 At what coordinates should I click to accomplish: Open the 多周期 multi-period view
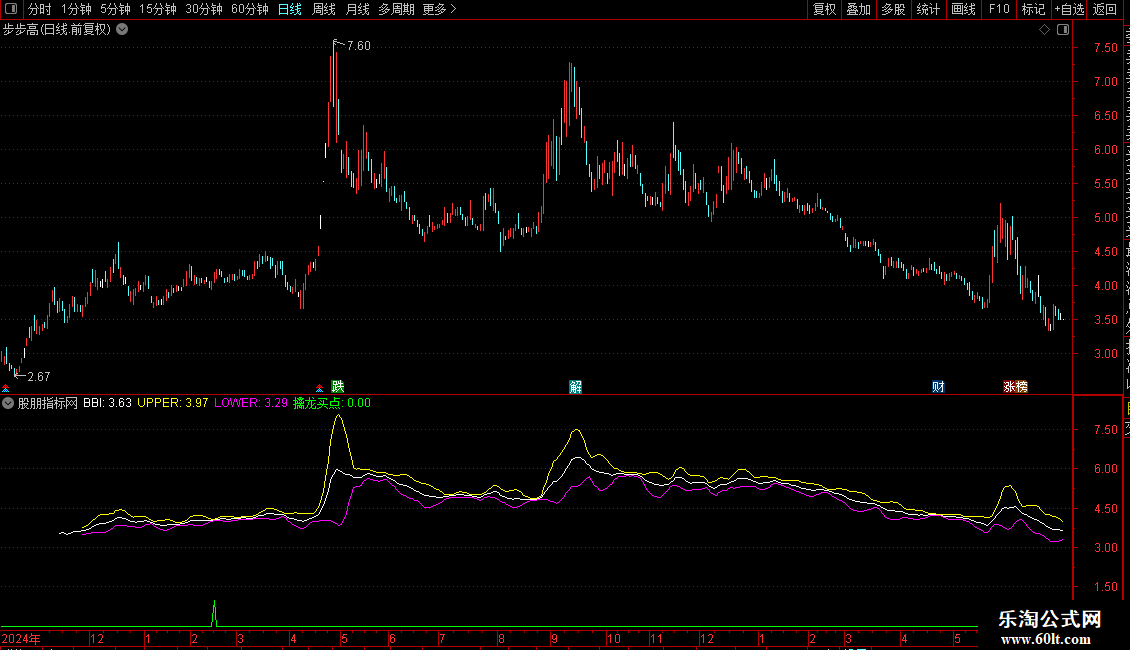coord(396,9)
